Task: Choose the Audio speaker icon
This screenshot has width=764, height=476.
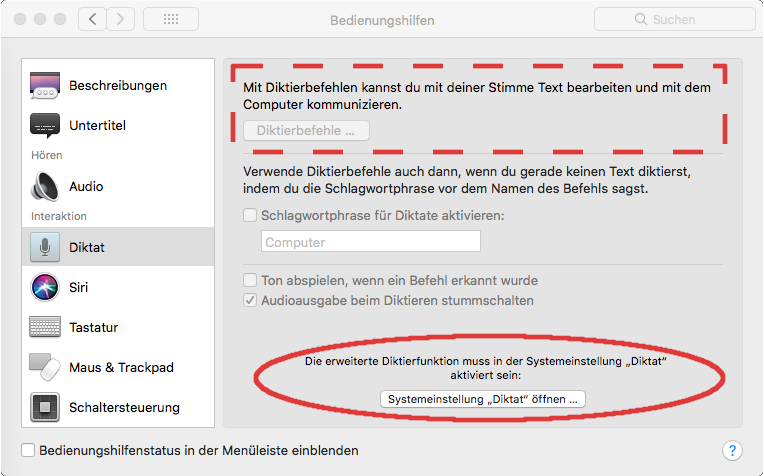Action: [45, 187]
